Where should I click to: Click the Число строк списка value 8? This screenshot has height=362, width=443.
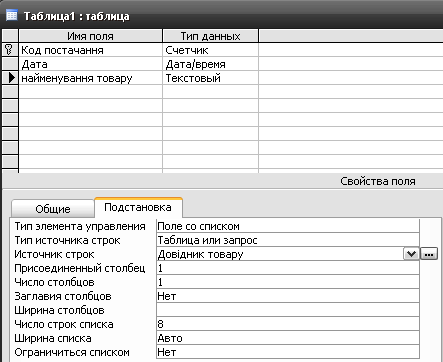(x=288, y=324)
